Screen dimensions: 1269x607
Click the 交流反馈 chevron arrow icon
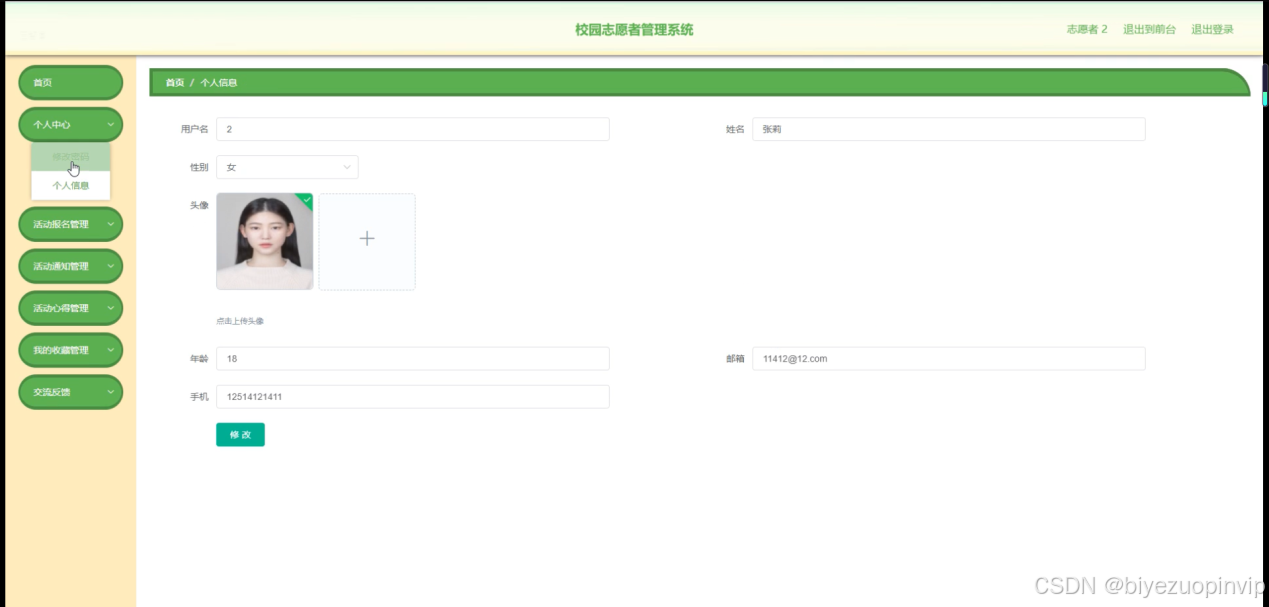[x=110, y=393]
